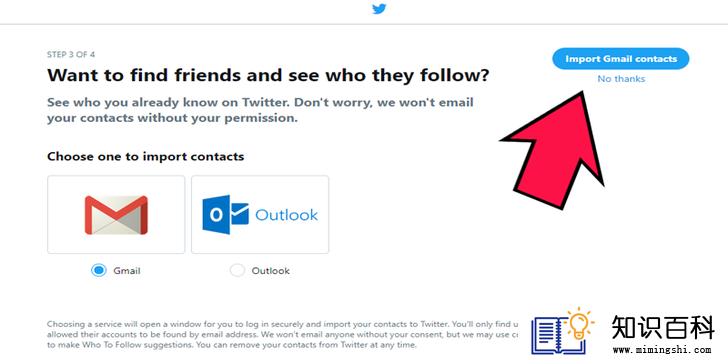The width and height of the screenshot is (728, 364).
Task: Click the open notebook watermark icon
Action: [x=552, y=335]
